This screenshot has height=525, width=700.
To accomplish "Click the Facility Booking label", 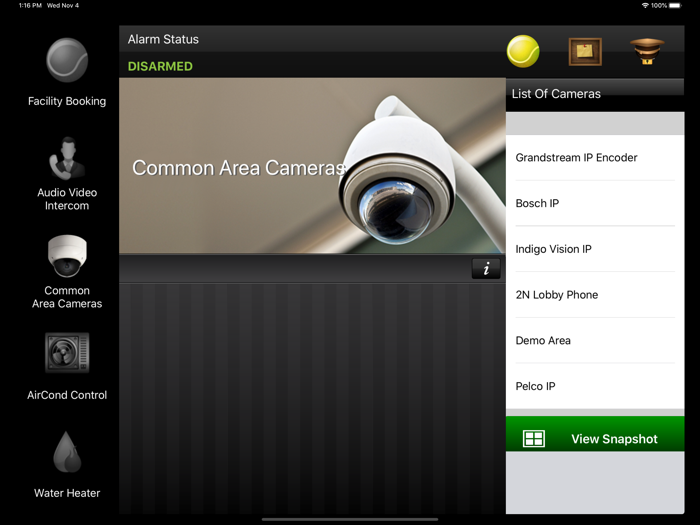I will point(67,101).
